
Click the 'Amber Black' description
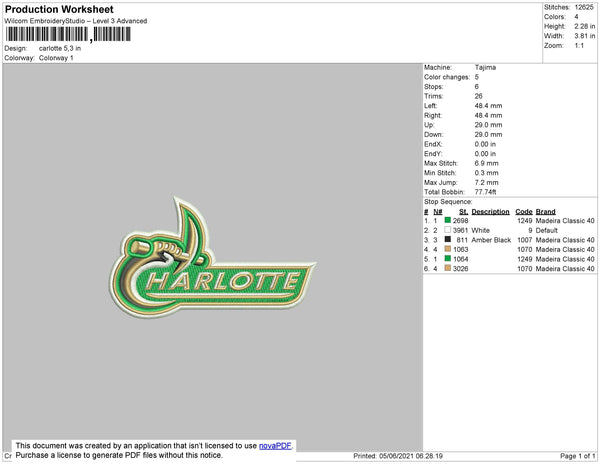[491, 240]
